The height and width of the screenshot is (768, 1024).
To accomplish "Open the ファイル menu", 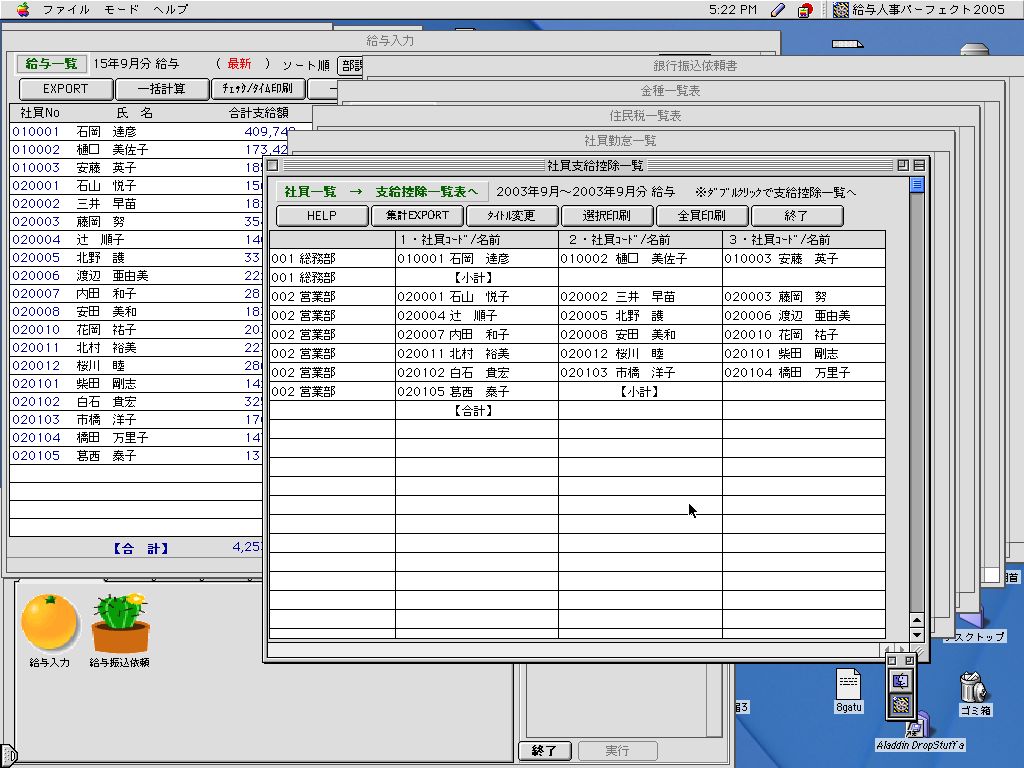I will 67,9.
